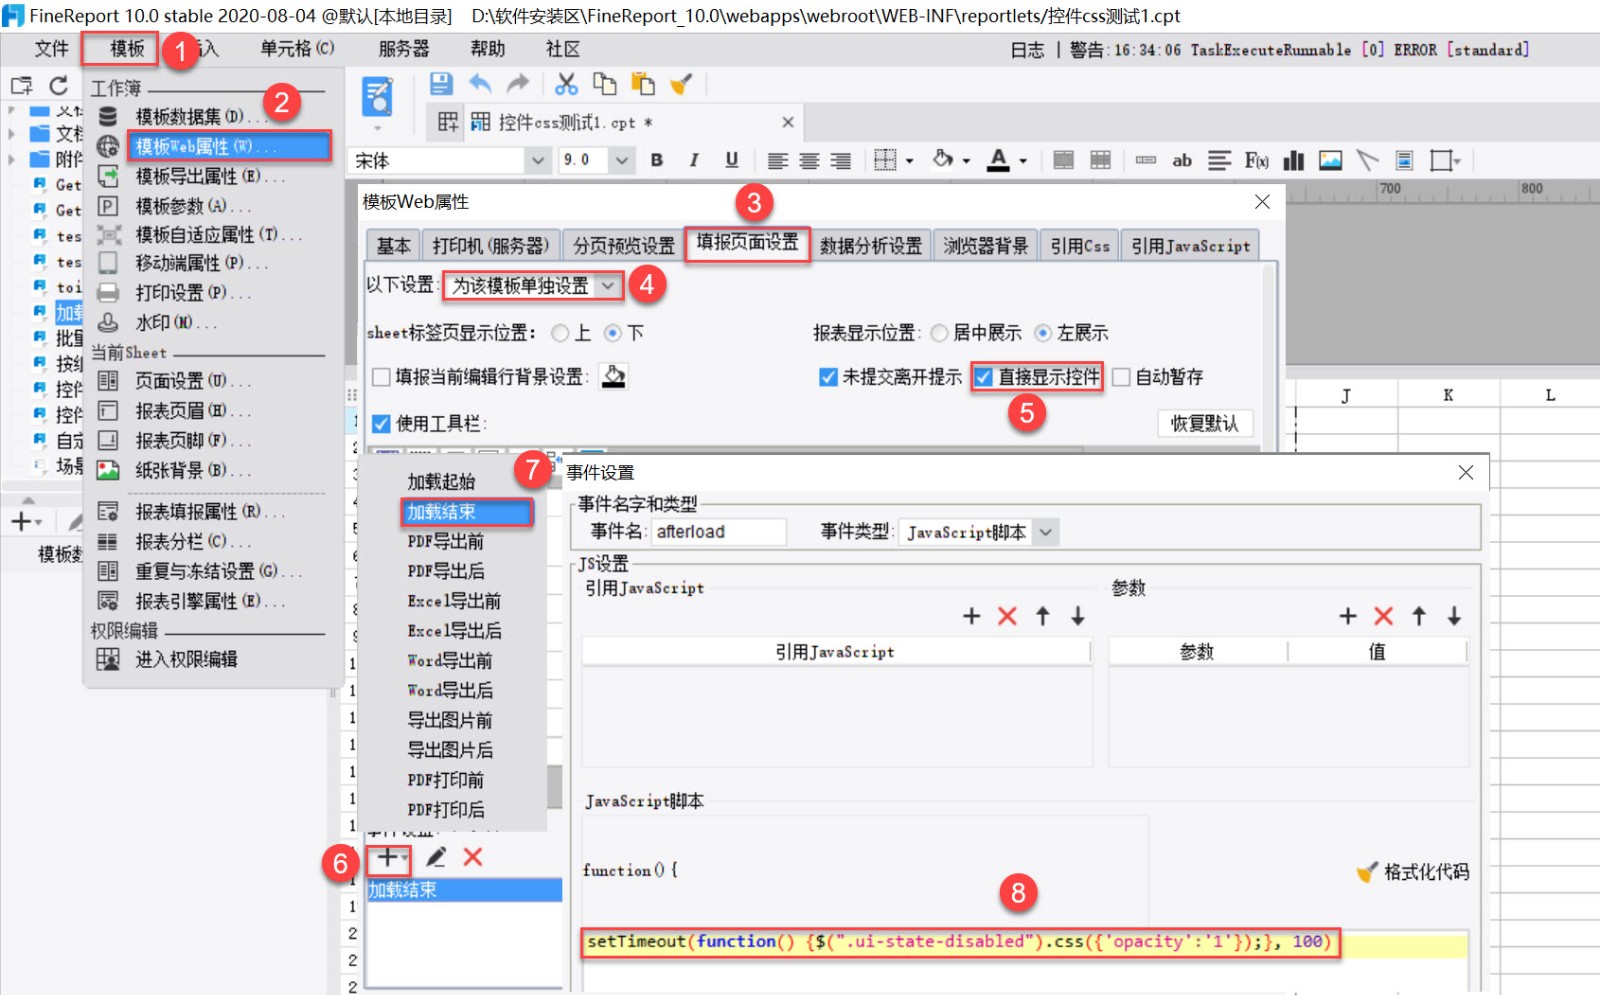The width and height of the screenshot is (1600, 995).
Task: Redo the last action
Action: click(518, 84)
